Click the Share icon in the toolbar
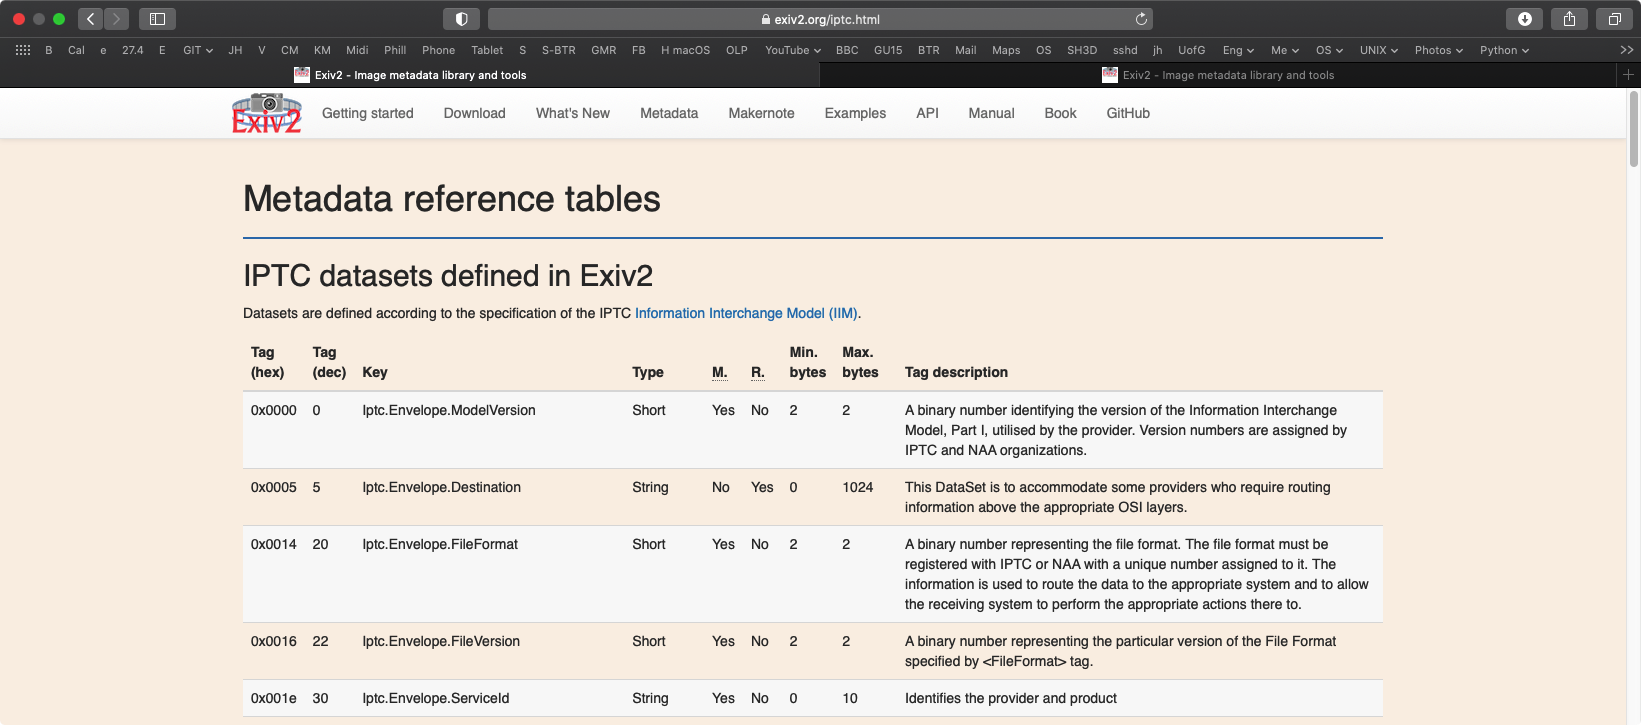This screenshot has height=725, width=1641. [1569, 19]
